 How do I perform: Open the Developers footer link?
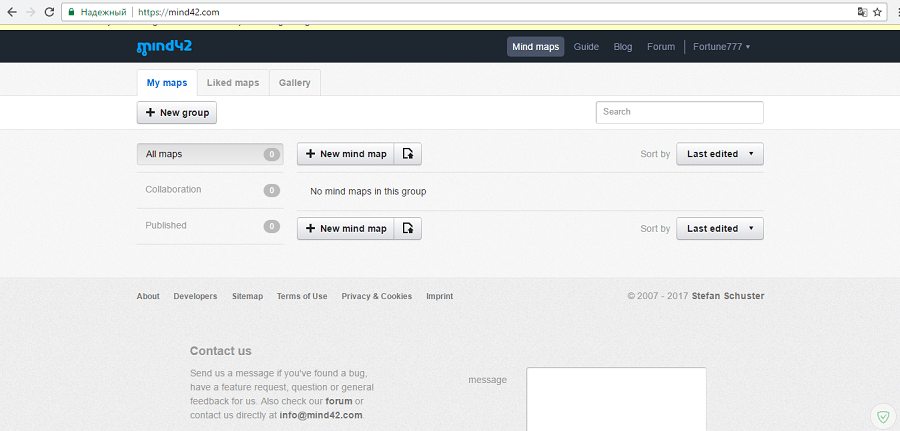click(195, 296)
